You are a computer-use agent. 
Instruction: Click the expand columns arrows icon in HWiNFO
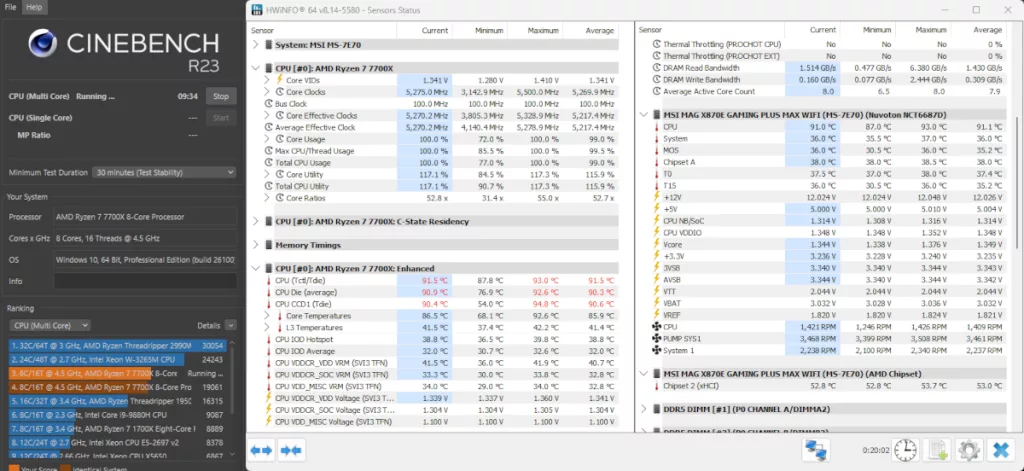(x=261, y=450)
